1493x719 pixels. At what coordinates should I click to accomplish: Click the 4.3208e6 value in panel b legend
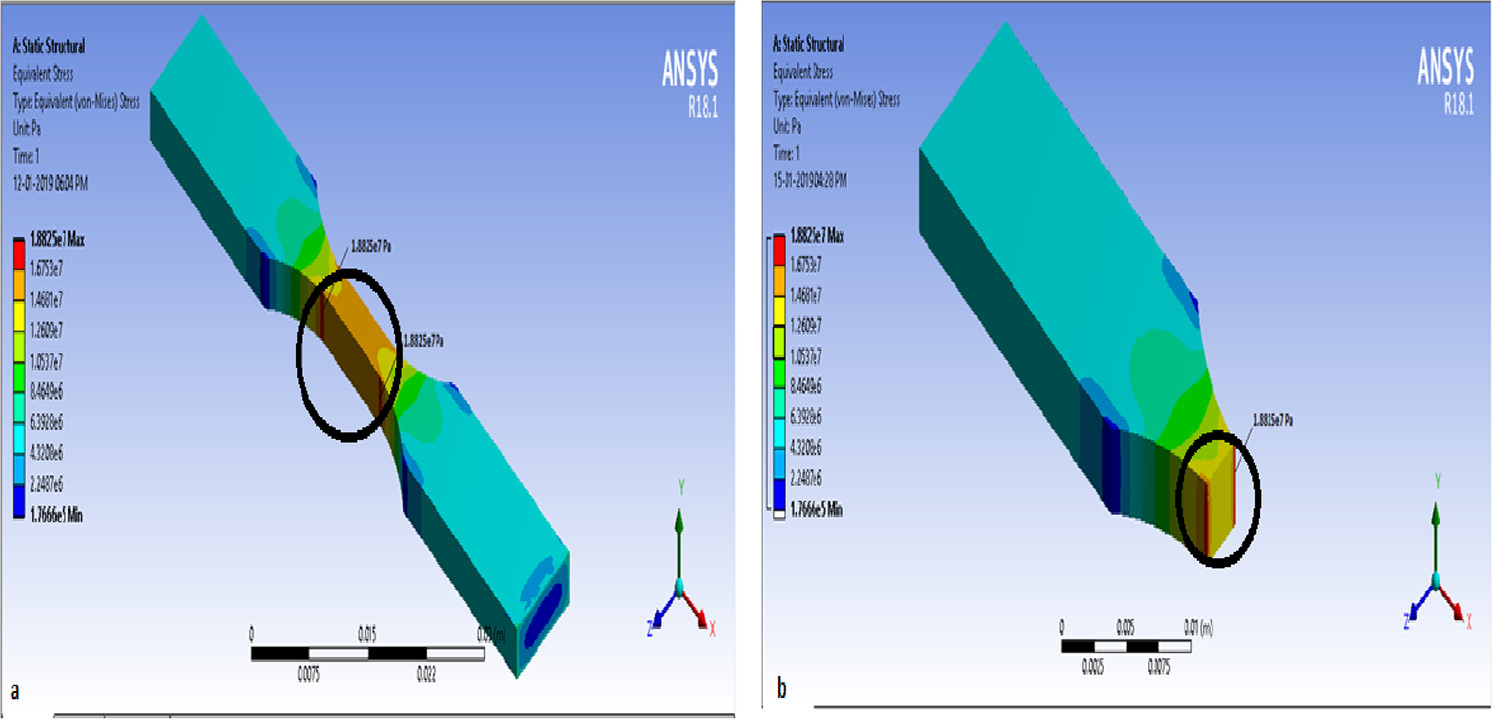(808, 446)
